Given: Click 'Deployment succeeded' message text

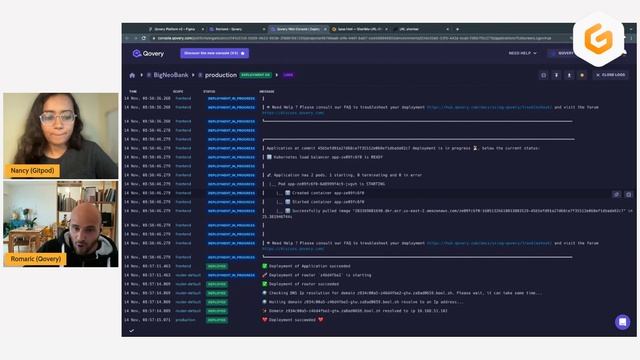Looking at the screenshot, I should tap(292, 320).
